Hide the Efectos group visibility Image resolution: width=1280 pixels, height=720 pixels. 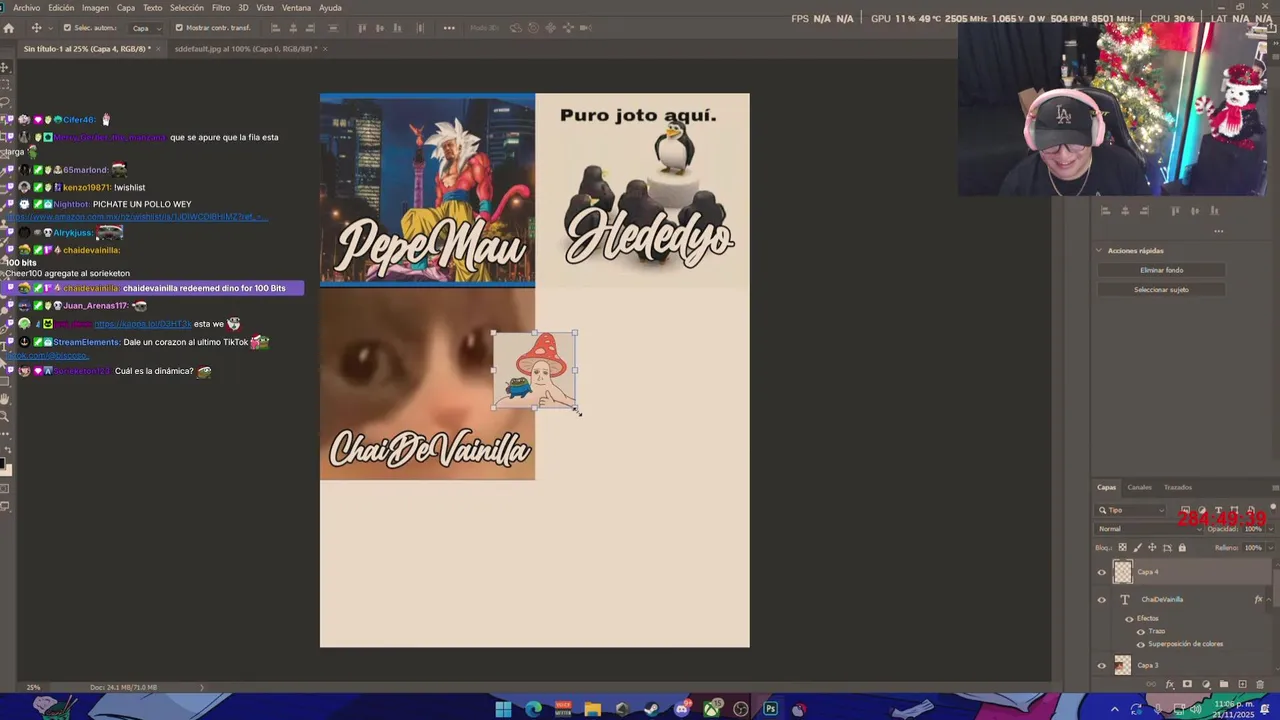pos(1129,619)
